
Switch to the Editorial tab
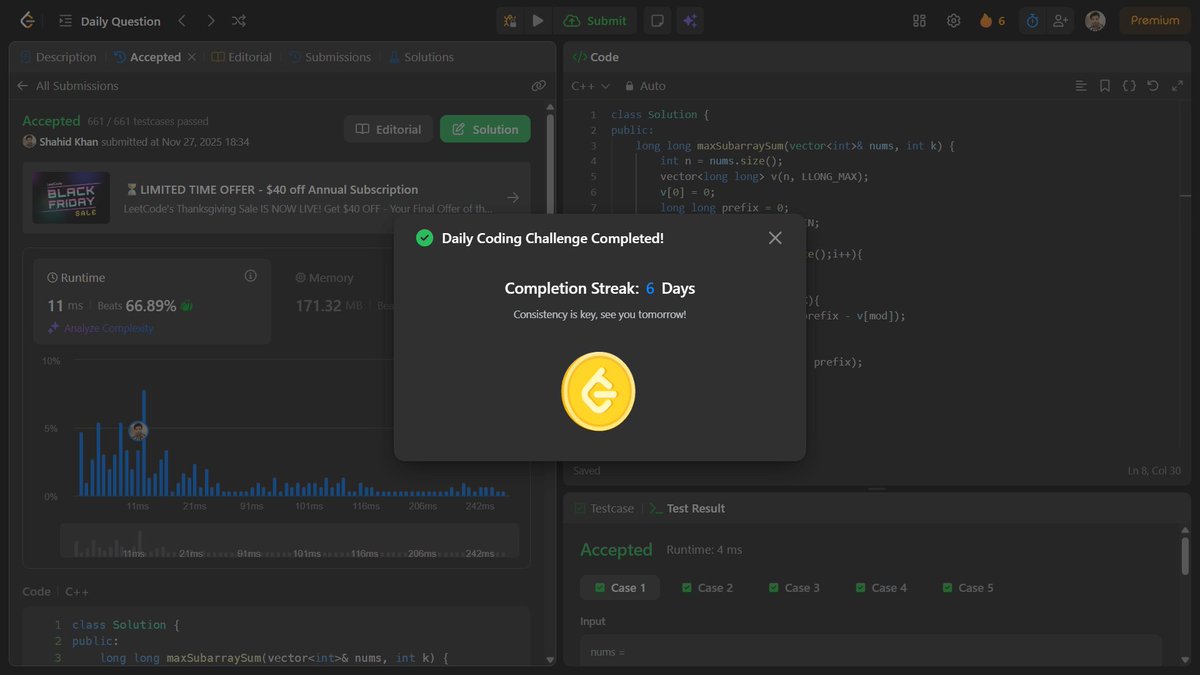click(x=241, y=57)
